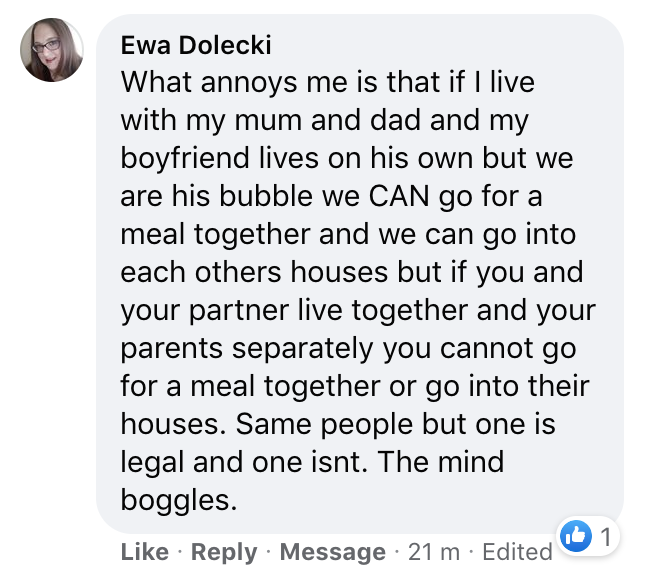
Task: Click the reaction count number 1
Action: [606, 537]
